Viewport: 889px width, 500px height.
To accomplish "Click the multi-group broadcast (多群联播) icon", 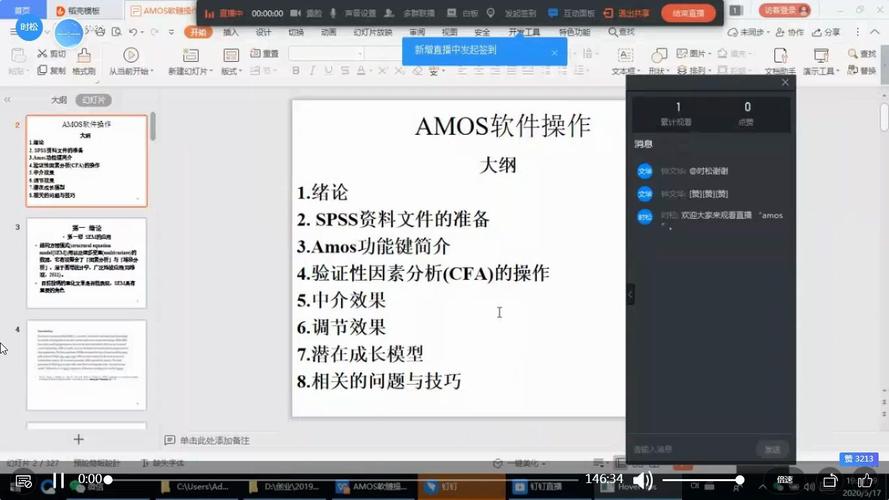I will pos(389,12).
